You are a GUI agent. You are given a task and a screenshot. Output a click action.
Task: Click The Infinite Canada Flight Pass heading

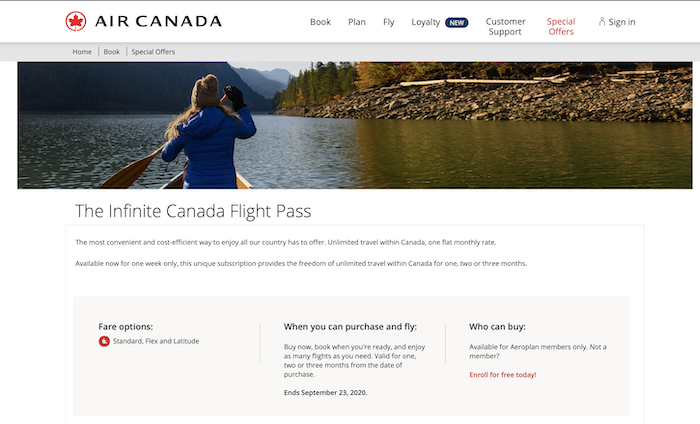point(193,211)
